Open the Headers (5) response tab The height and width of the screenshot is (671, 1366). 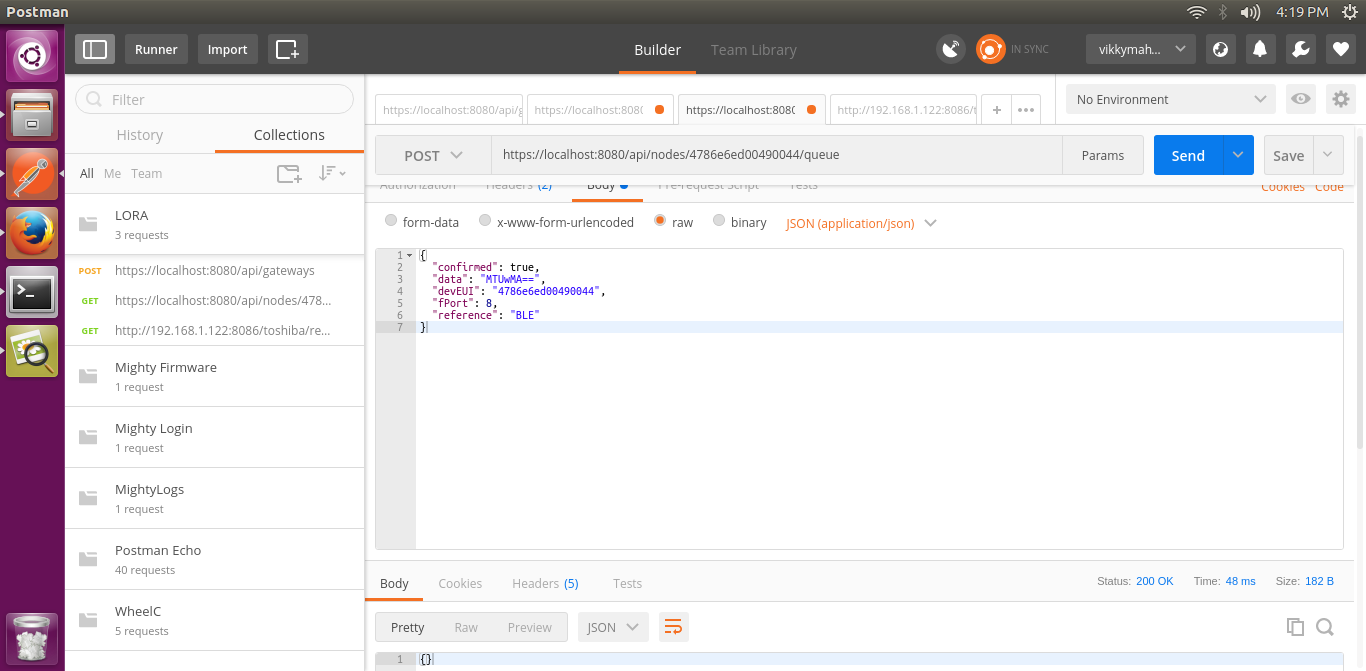(545, 583)
